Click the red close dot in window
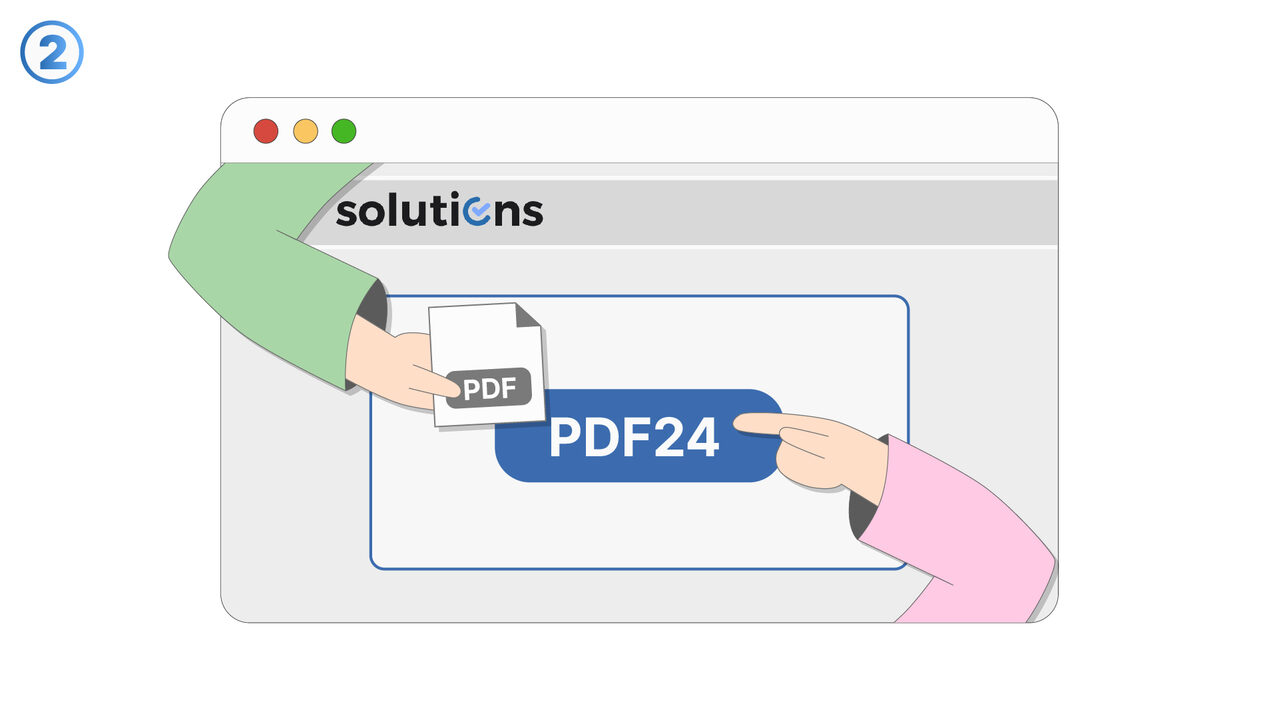The height and width of the screenshot is (720, 1279). coord(265,131)
